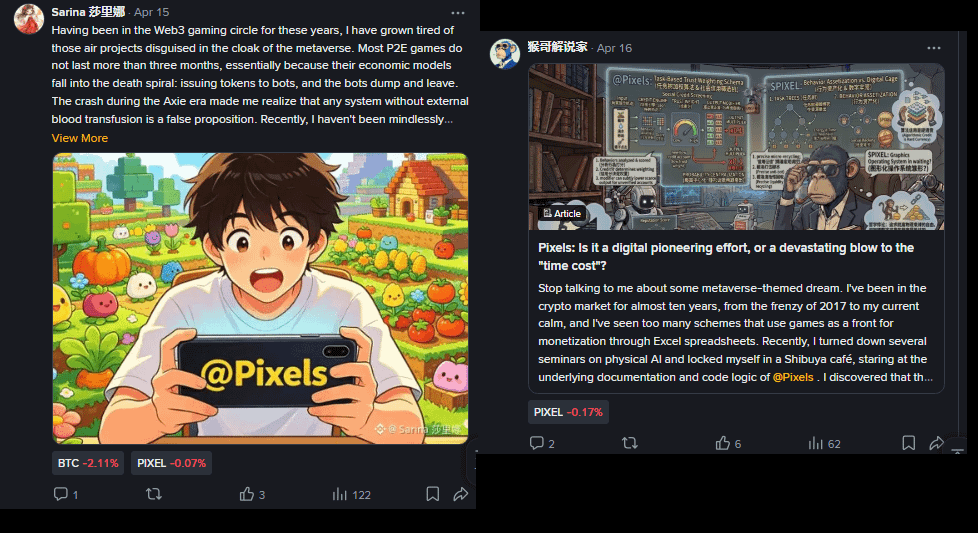Open the cartoon boy @Pixels image
Image resolution: width=978 pixels, height=533 pixels.
pyautogui.click(x=260, y=298)
